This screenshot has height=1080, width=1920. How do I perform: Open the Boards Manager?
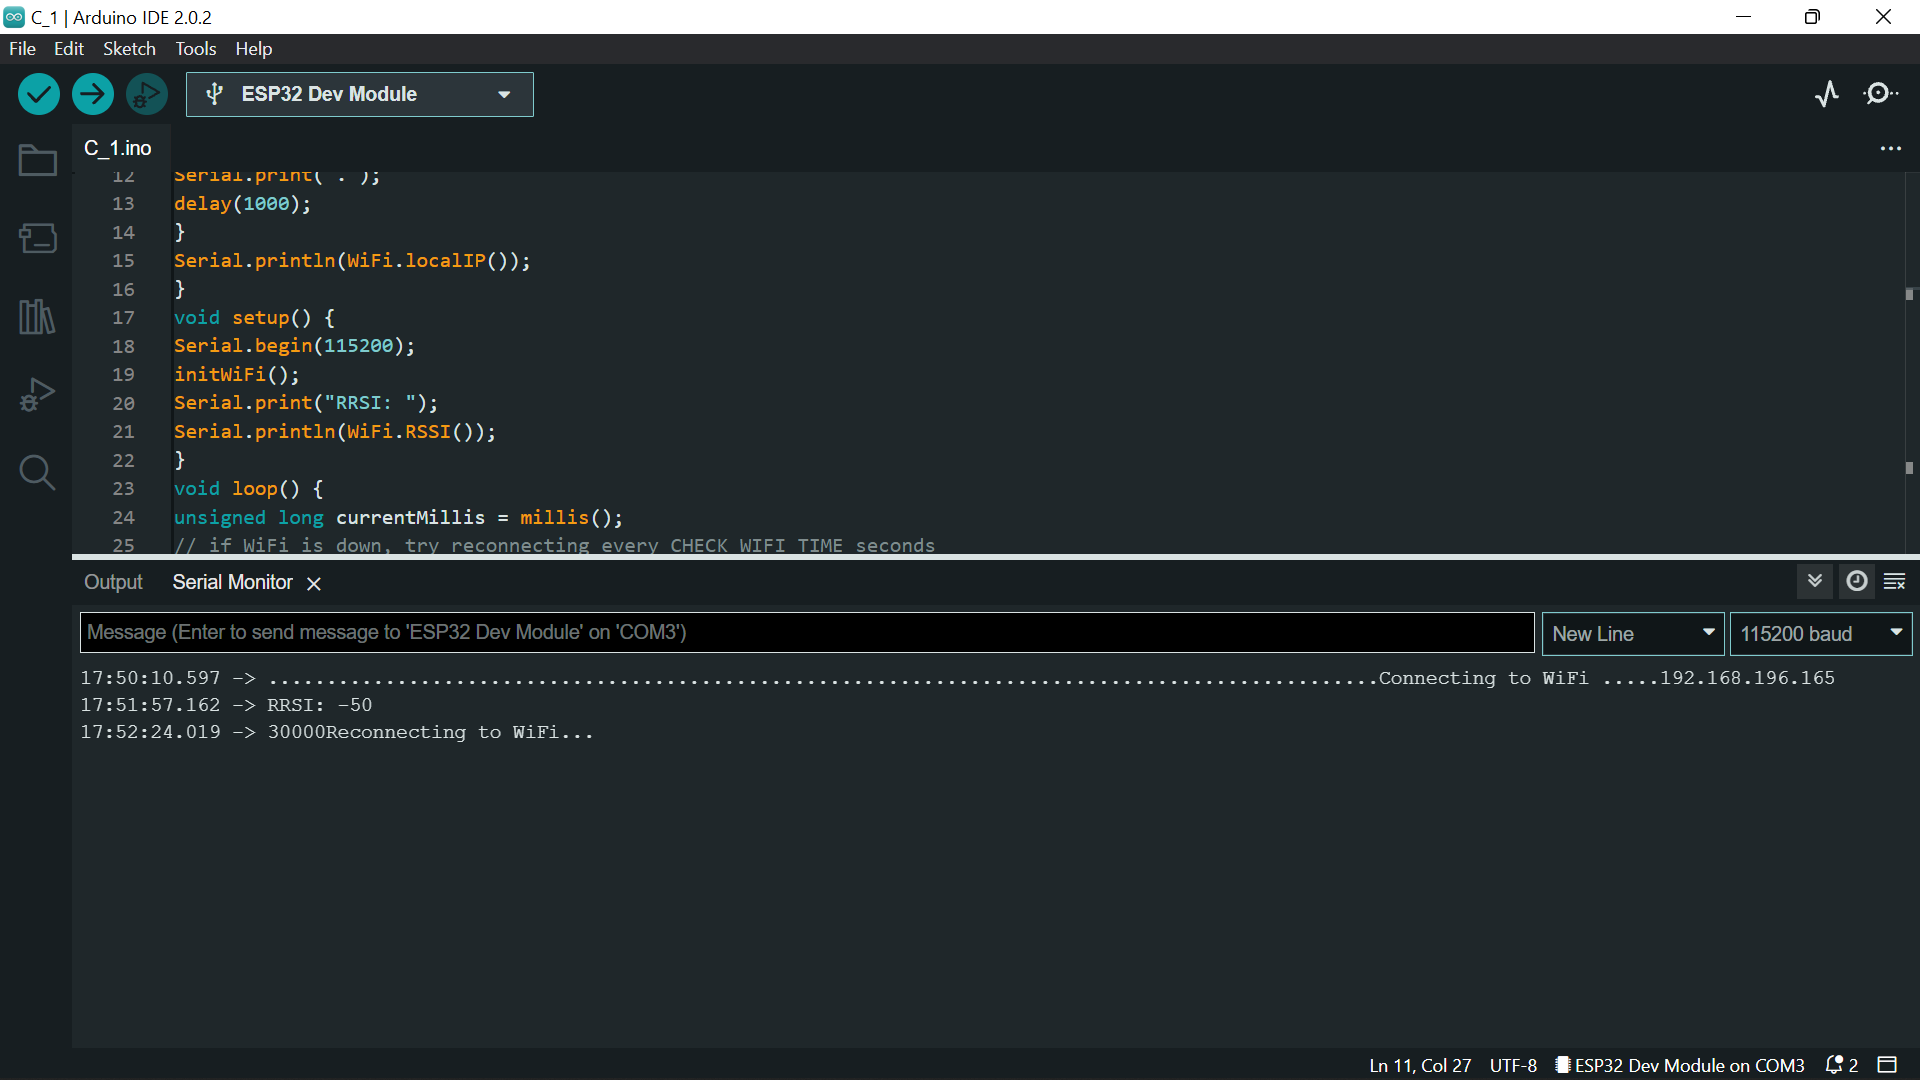[x=36, y=238]
